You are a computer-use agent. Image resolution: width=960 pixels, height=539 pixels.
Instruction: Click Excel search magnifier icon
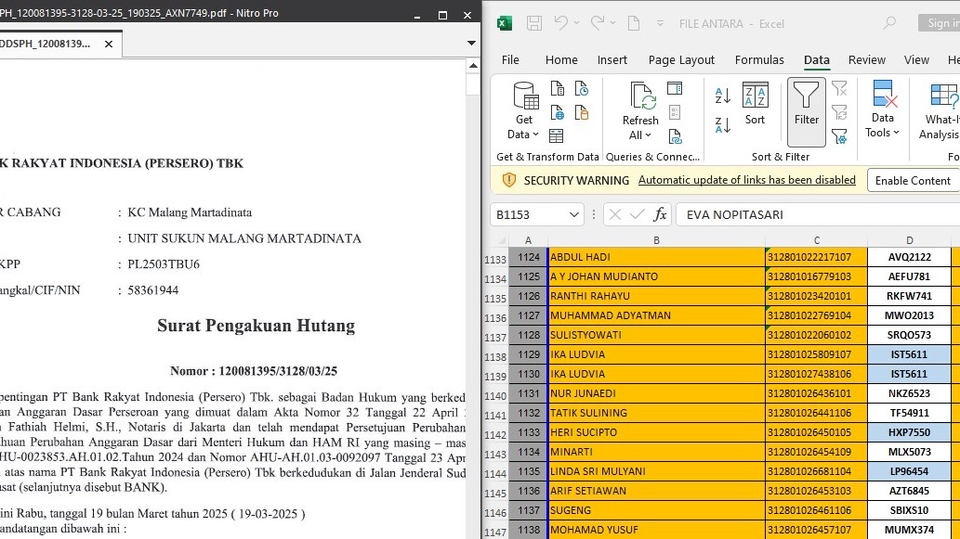click(x=889, y=23)
